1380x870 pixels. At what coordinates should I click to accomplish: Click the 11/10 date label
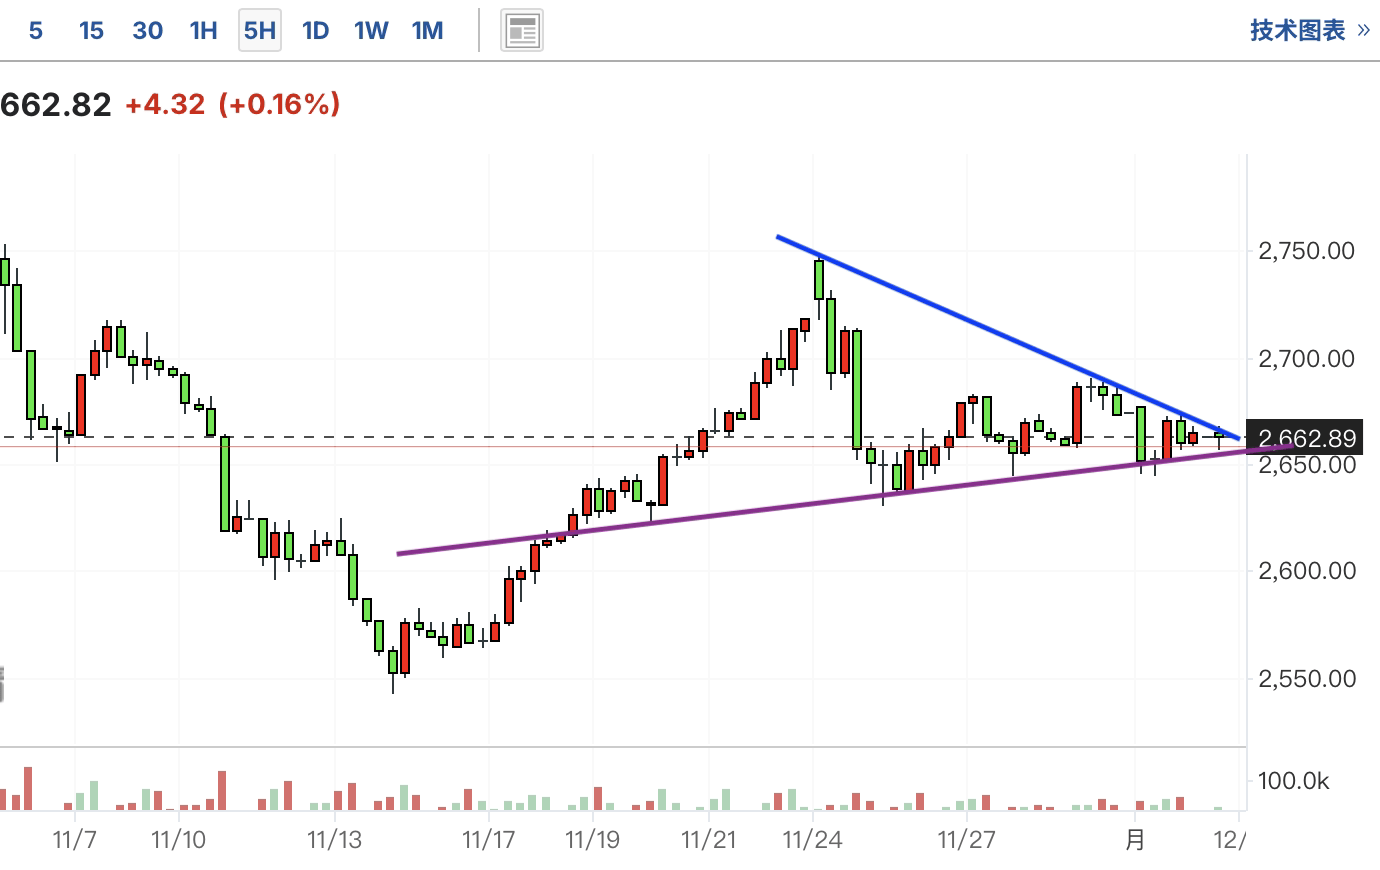[178, 839]
